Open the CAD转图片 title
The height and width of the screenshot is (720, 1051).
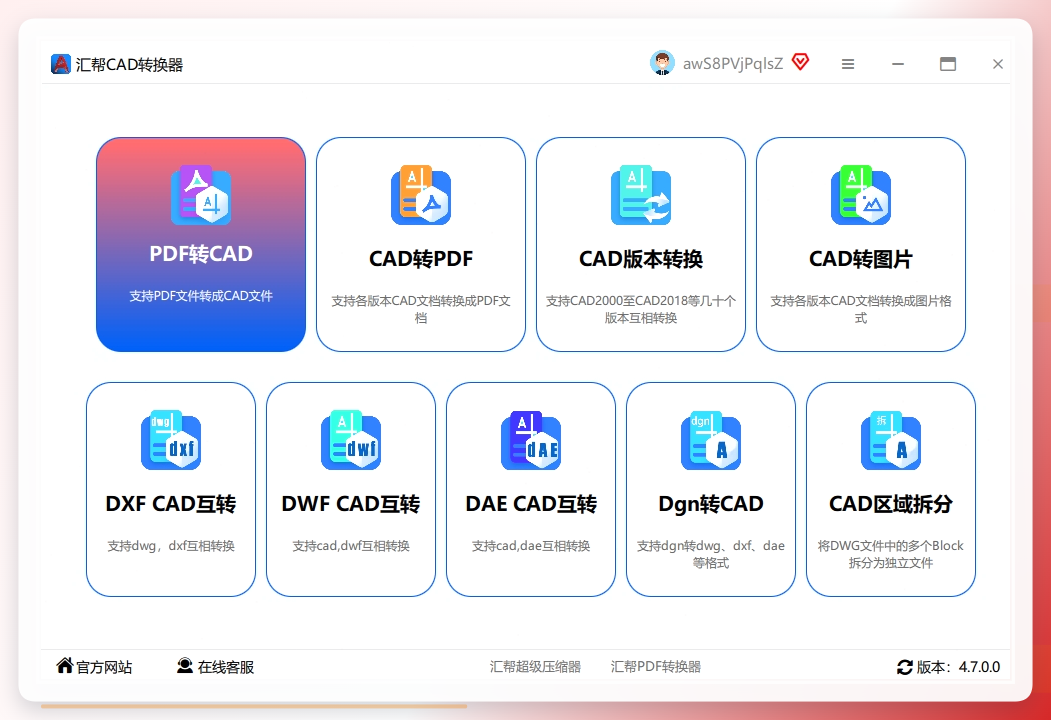(x=861, y=259)
